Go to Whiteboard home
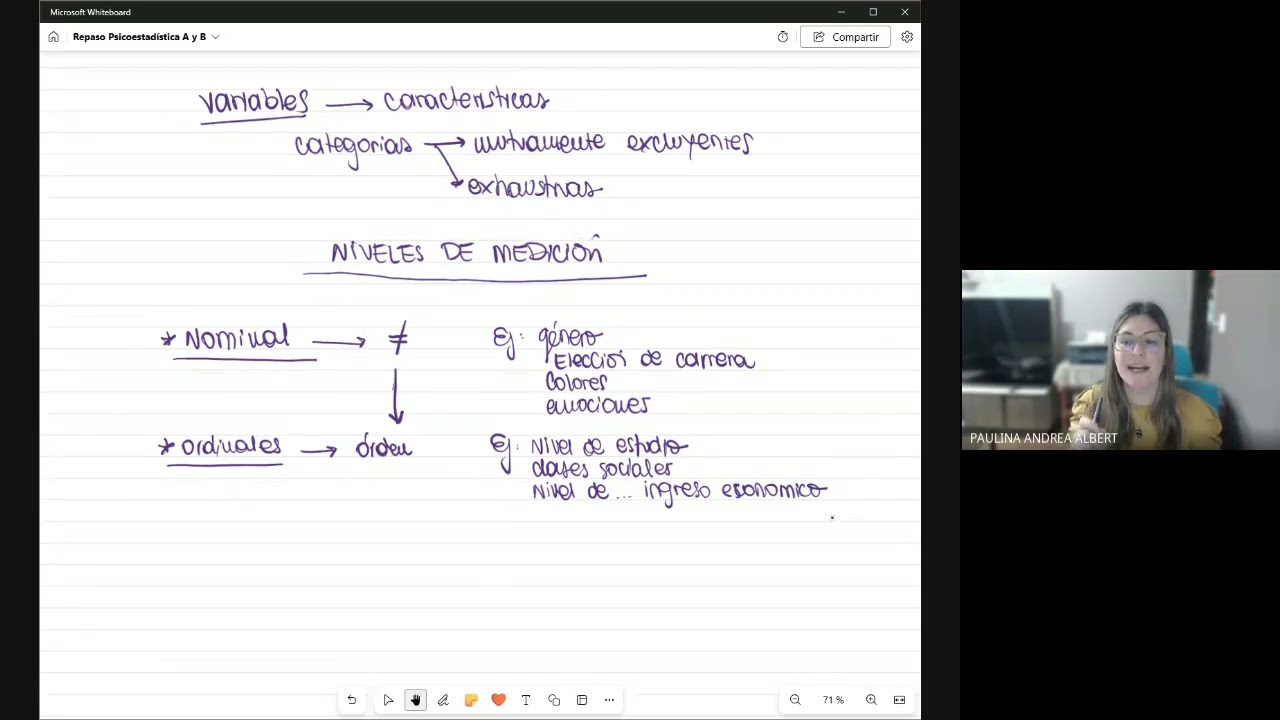 click(x=53, y=37)
